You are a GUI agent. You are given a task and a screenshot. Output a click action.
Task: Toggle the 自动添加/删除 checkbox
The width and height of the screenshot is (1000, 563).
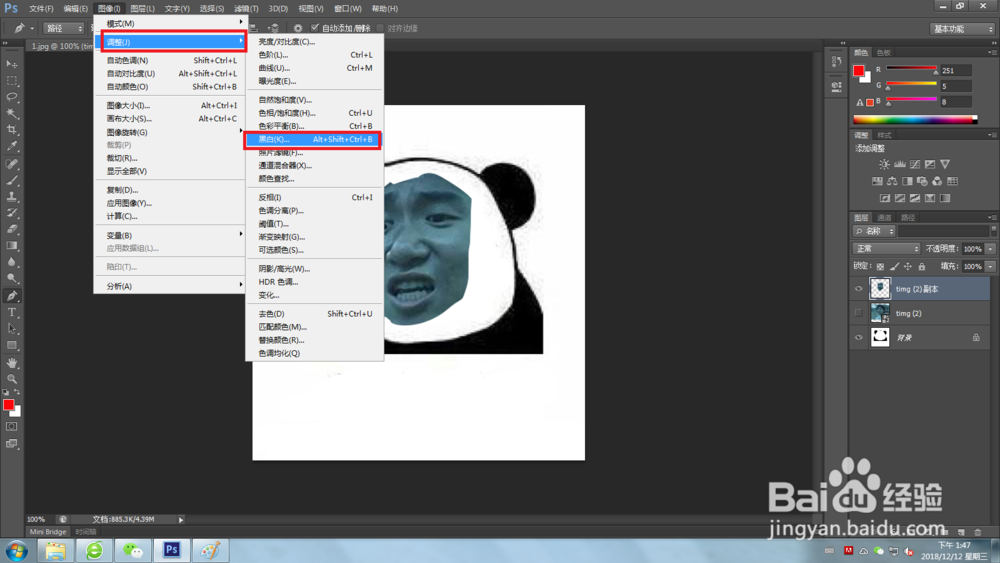point(314,28)
